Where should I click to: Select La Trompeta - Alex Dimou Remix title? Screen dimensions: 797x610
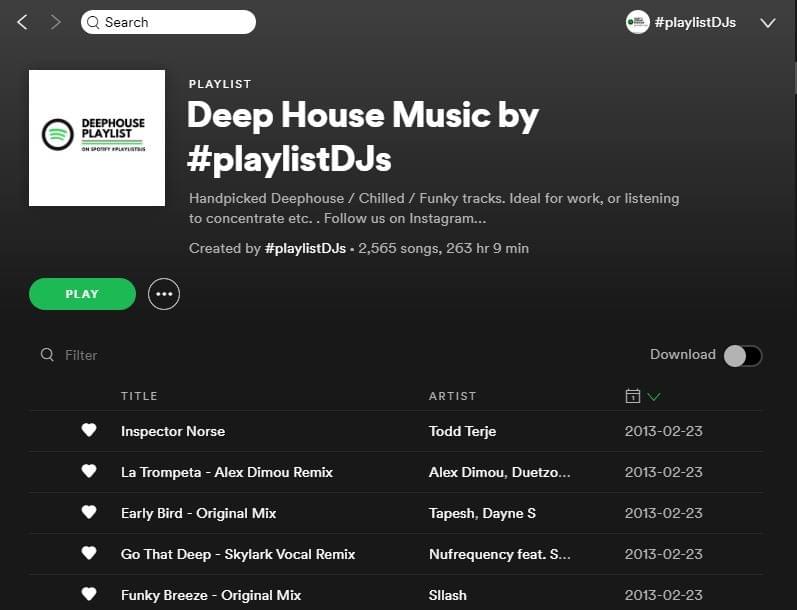click(227, 472)
